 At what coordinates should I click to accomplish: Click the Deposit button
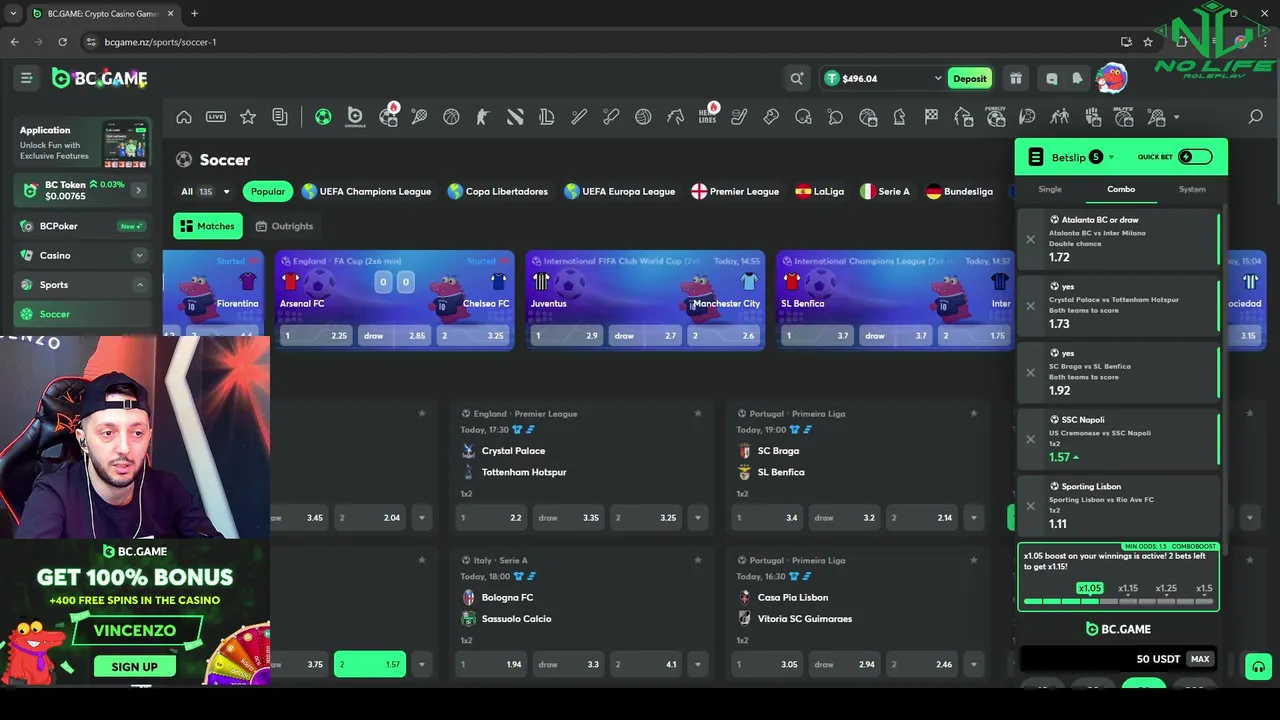pyautogui.click(x=969, y=78)
